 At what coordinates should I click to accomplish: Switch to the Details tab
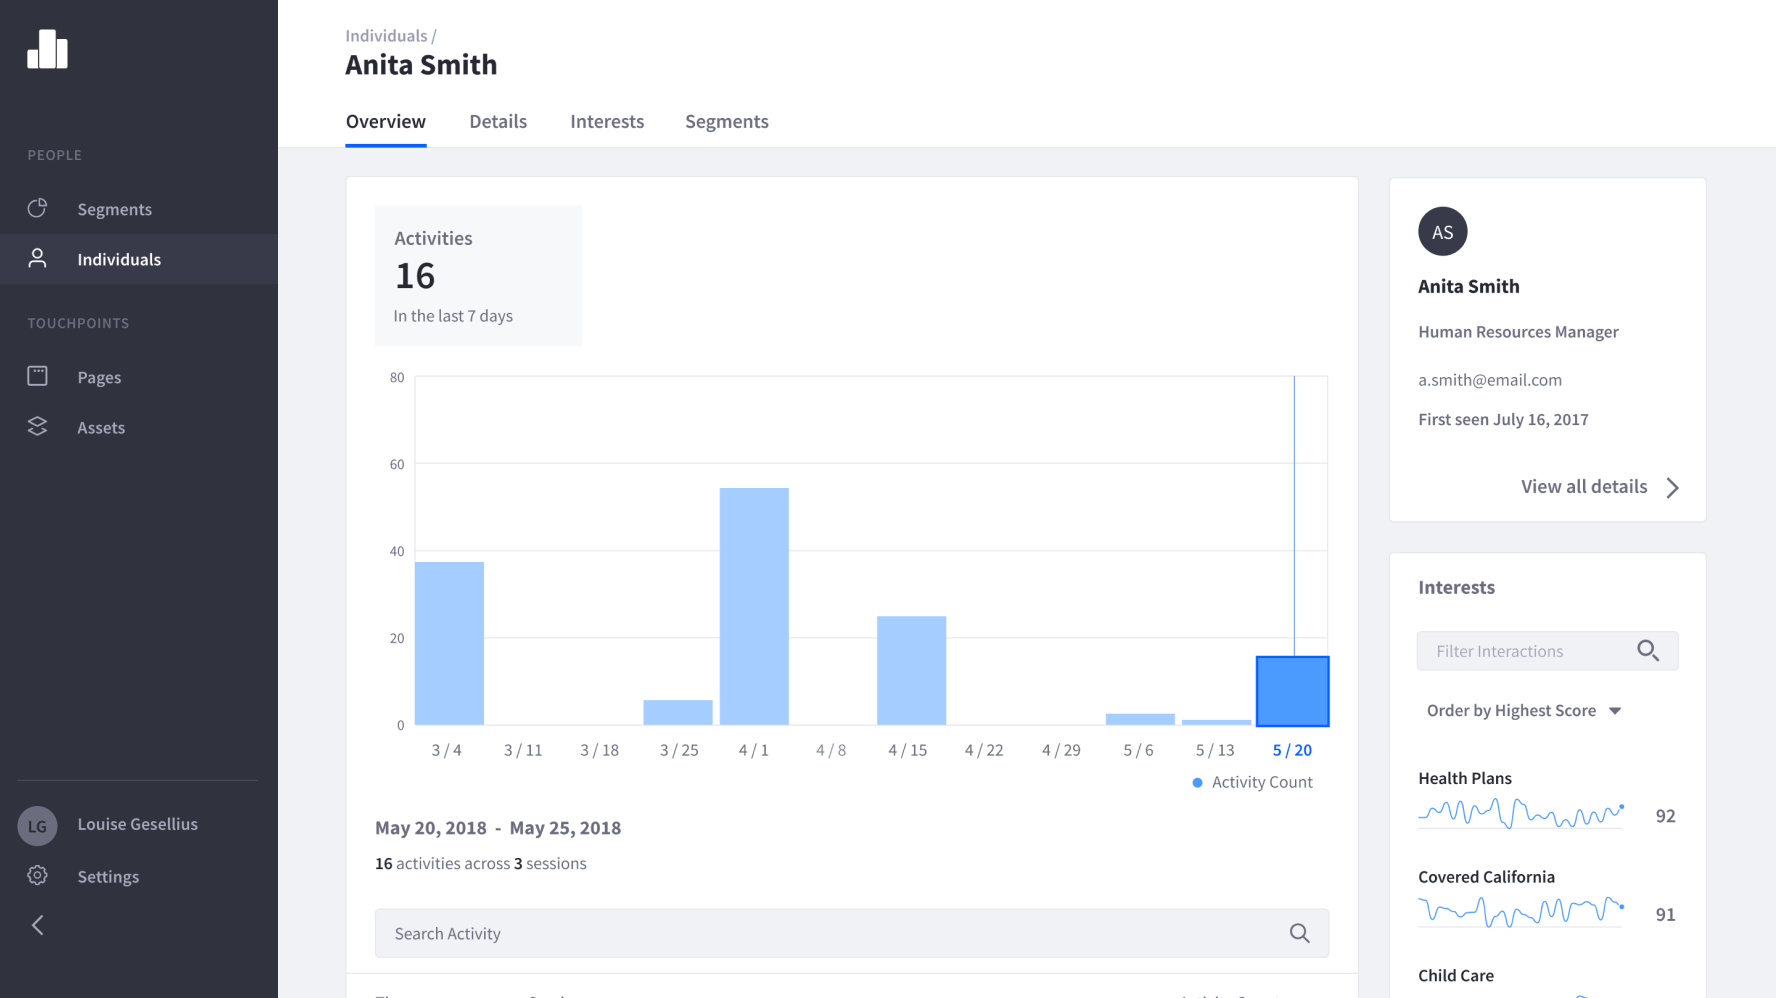pyautogui.click(x=498, y=121)
